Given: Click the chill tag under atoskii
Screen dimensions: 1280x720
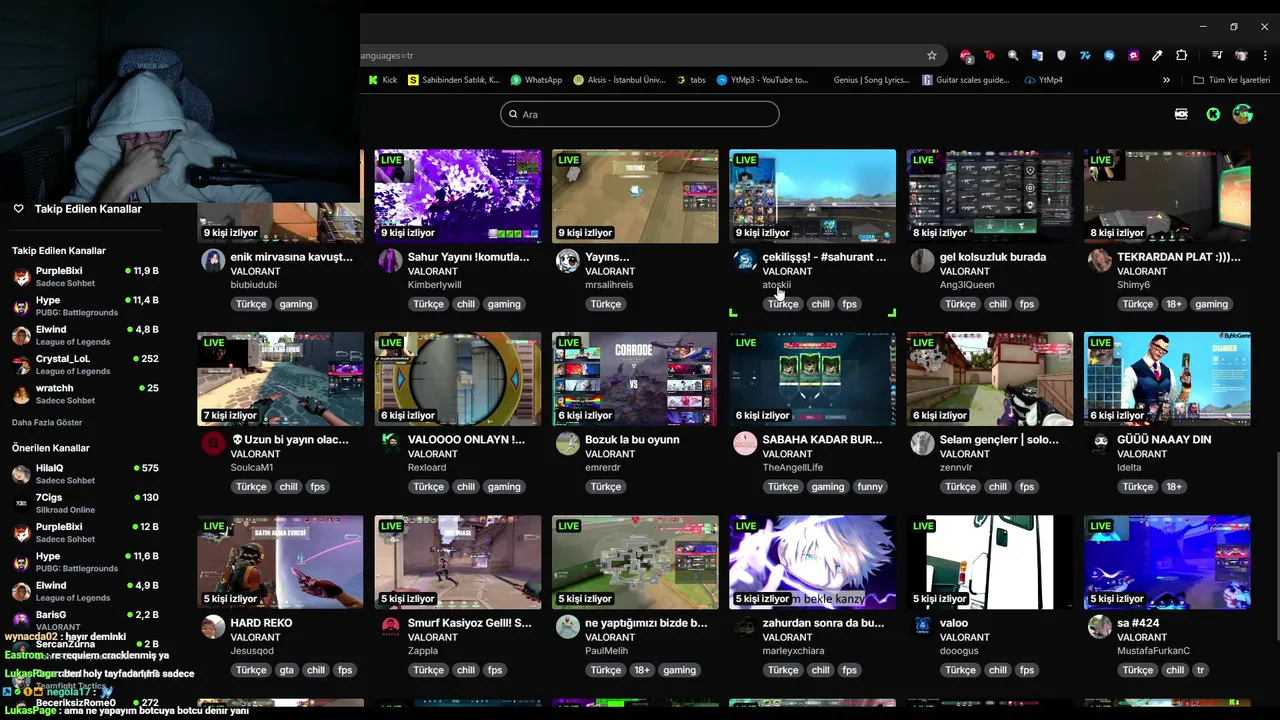Looking at the screenshot, I should pyautogui.click(x=821, y=304).
